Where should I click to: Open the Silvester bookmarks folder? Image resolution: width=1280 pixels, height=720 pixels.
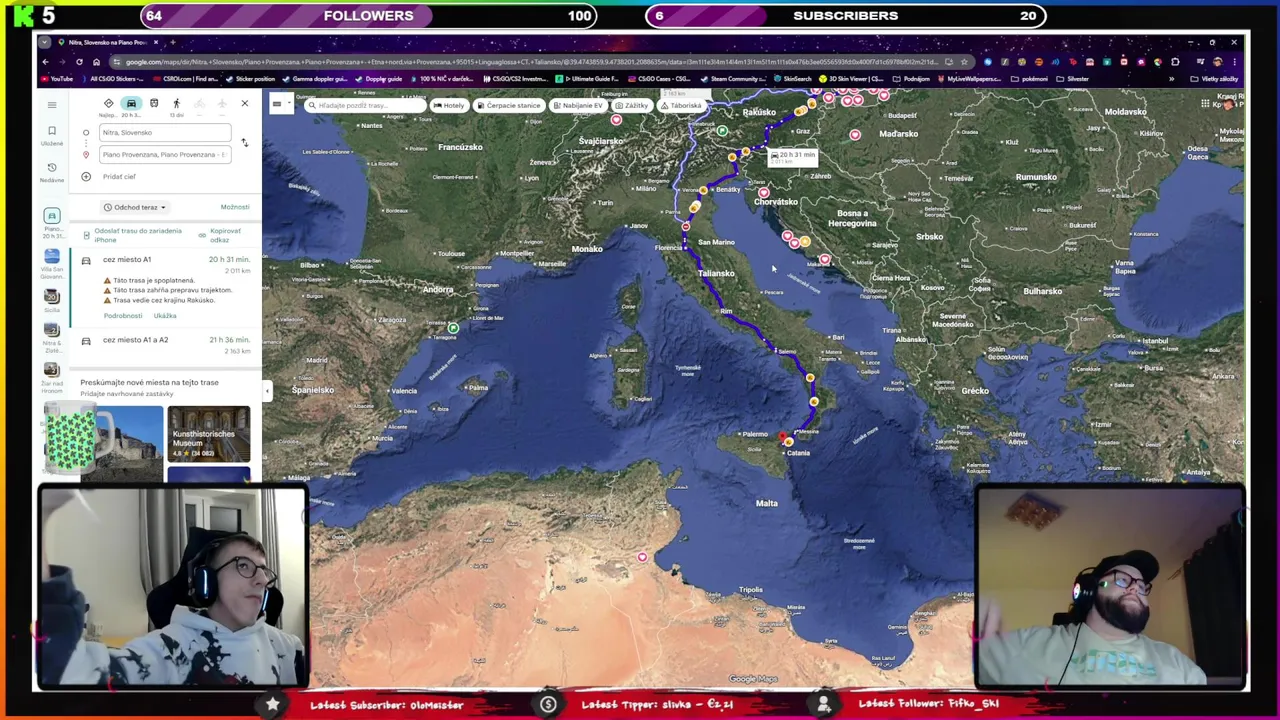(x=1074, y=79)
